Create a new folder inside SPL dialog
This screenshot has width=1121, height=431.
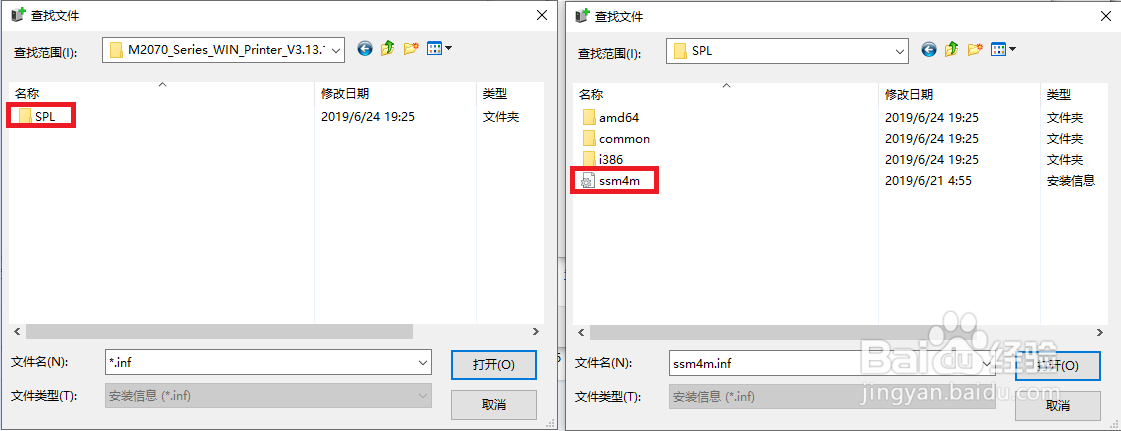coord(974,49)
